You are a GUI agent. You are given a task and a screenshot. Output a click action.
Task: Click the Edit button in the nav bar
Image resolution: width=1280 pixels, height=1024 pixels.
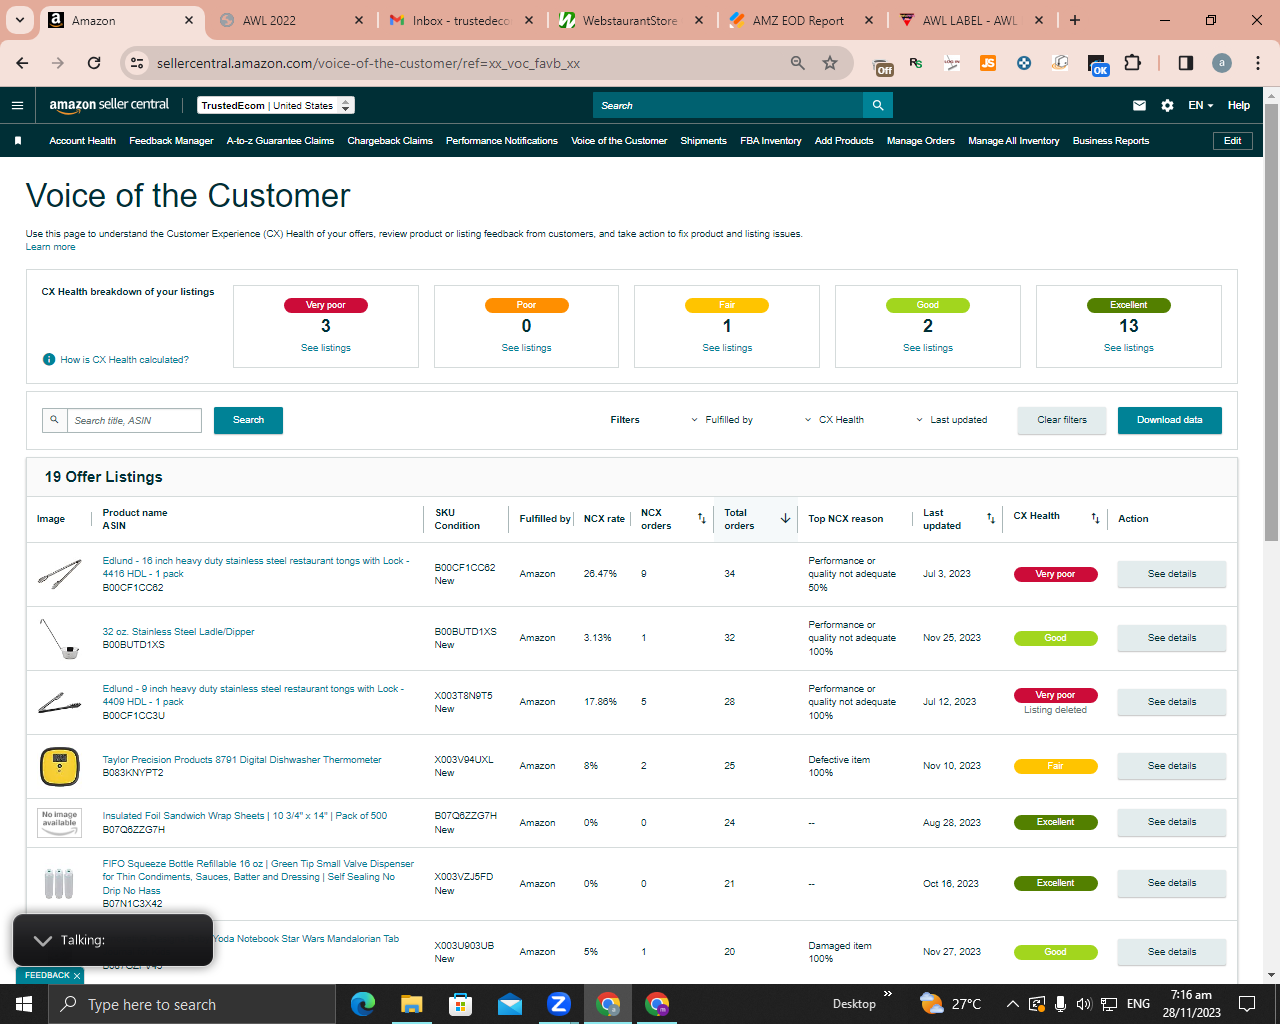click(1233, 141)
